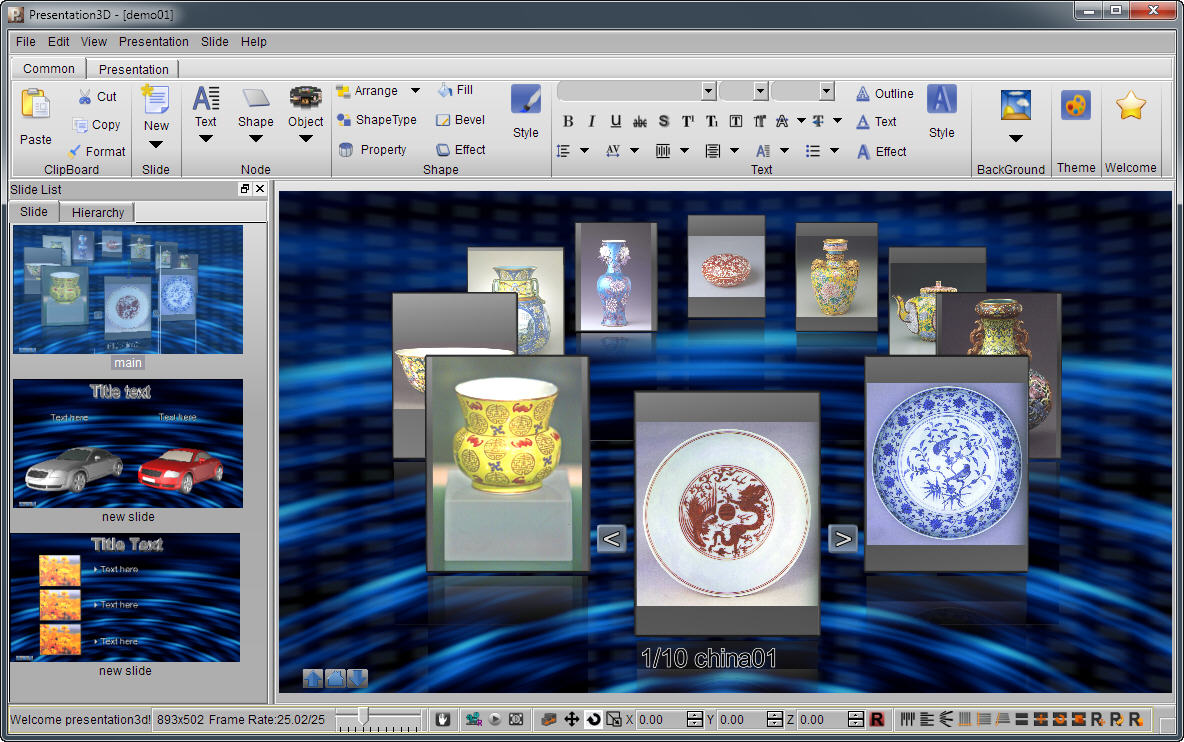
Task: Open the font size combo box dropdown
Action: 760,91
